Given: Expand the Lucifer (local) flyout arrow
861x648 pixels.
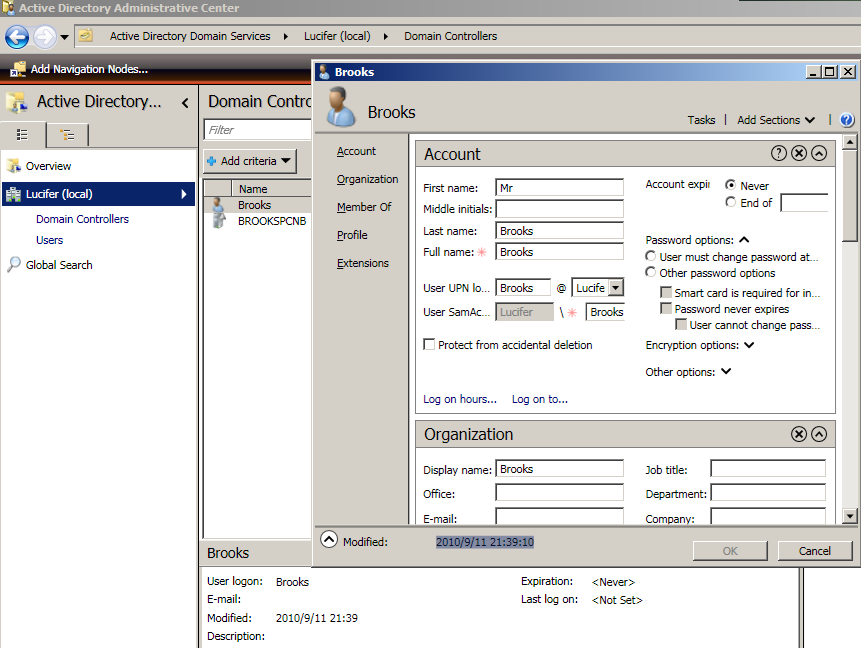Looking at the screenshot, I should tap(184, 194).
